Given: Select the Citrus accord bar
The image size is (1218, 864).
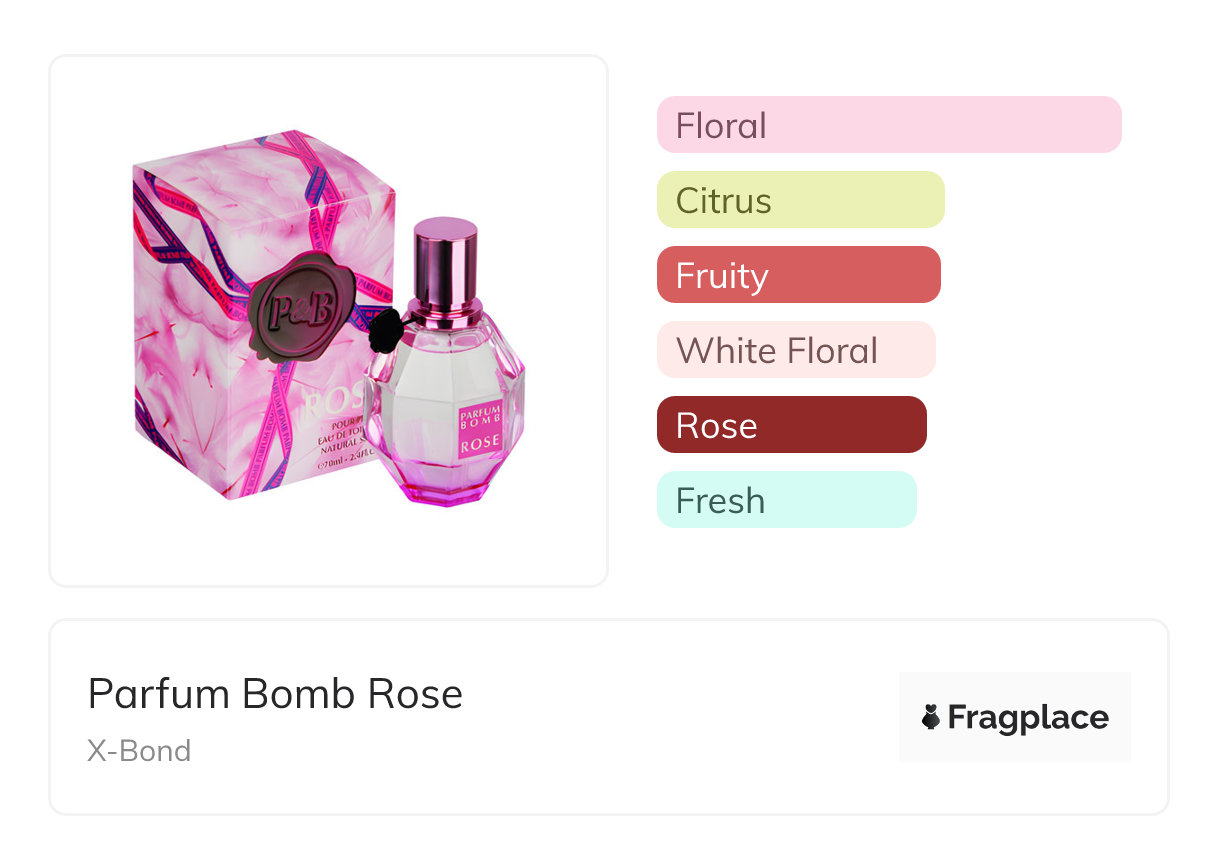Looking at the screenshot, I should pos(800,200).
